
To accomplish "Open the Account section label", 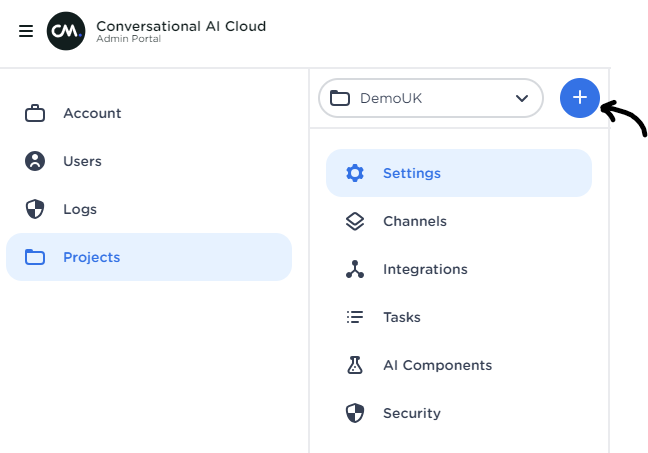I will pos(92,113).
